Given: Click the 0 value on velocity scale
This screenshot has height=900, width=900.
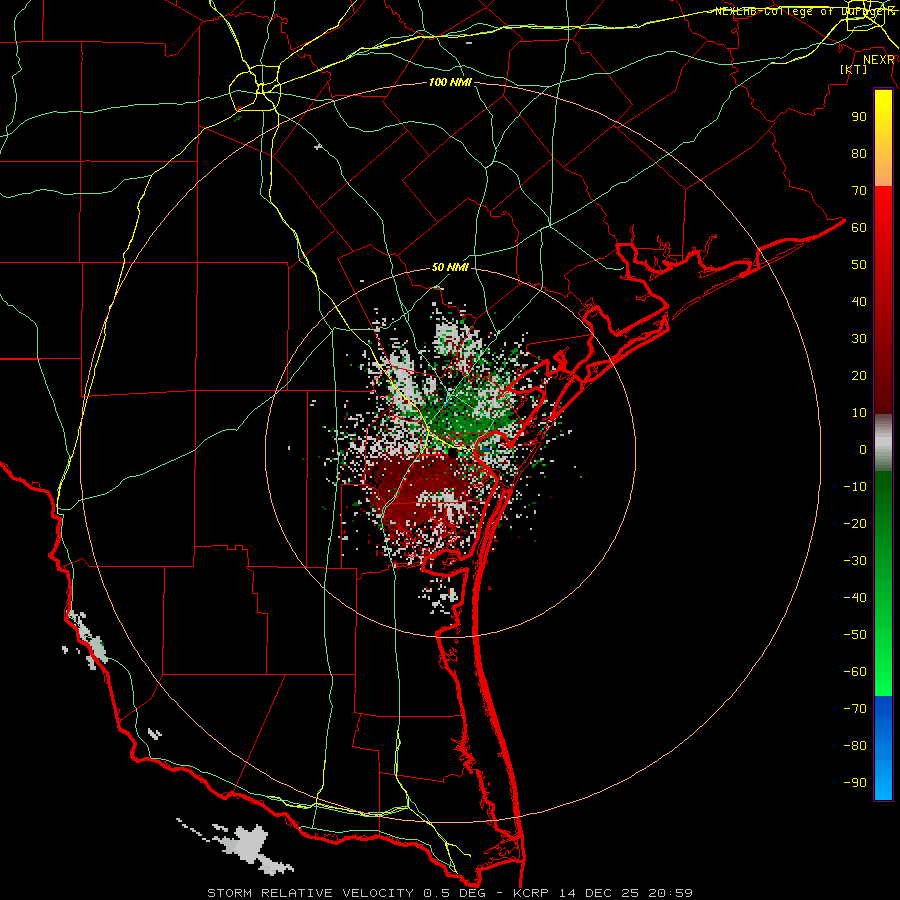Looking at the screenshot, I should [x=863, y=450].
